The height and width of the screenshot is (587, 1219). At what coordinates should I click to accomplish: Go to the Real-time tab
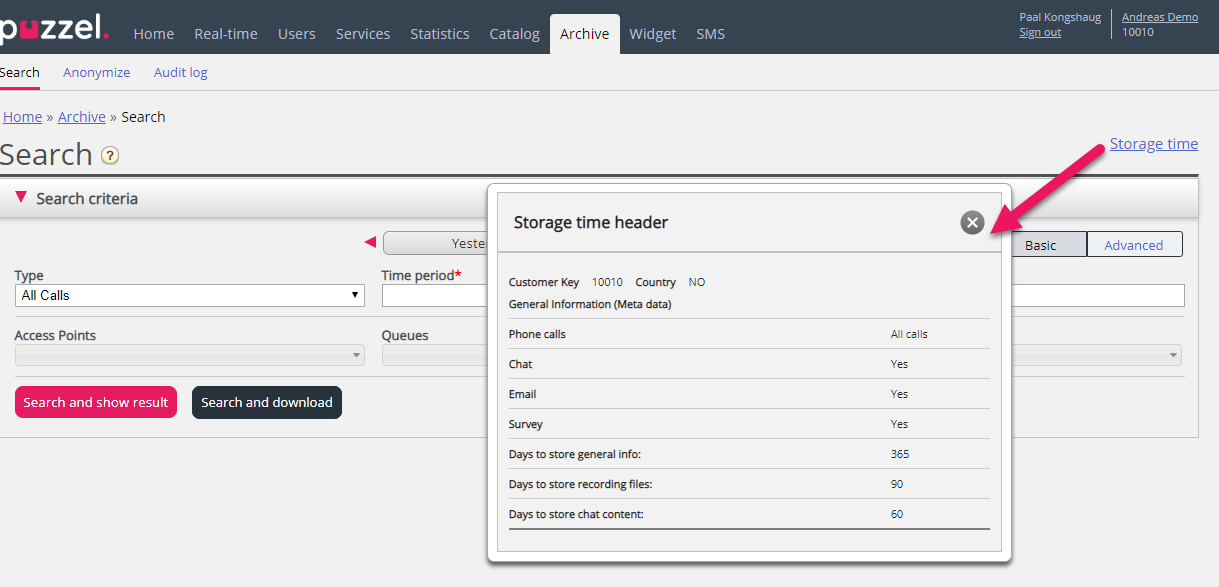click(x=226, y=34)
